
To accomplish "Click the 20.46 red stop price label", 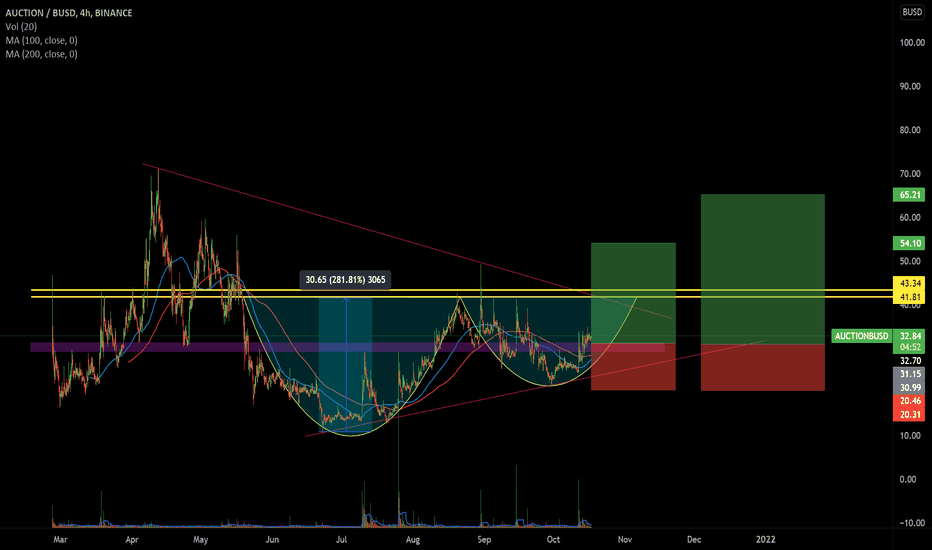I will click(909, 401).
